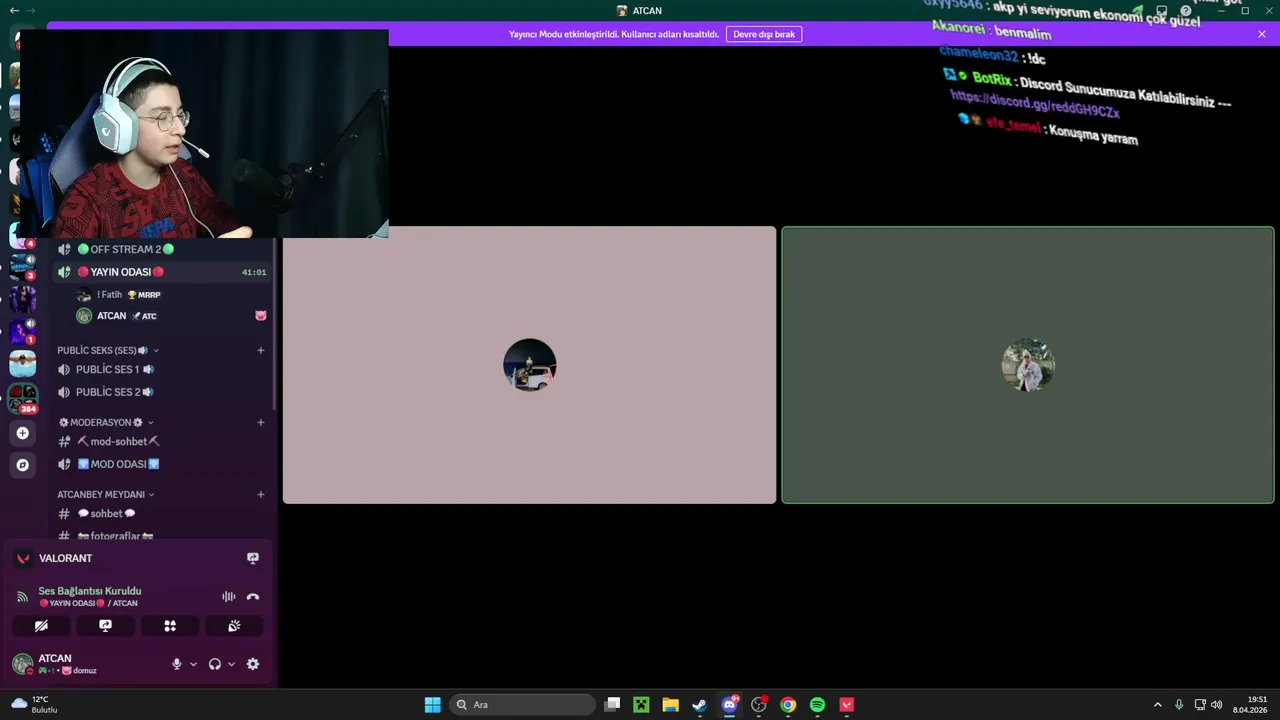Open weather widget showing 12°C Bulutlu

35,705
